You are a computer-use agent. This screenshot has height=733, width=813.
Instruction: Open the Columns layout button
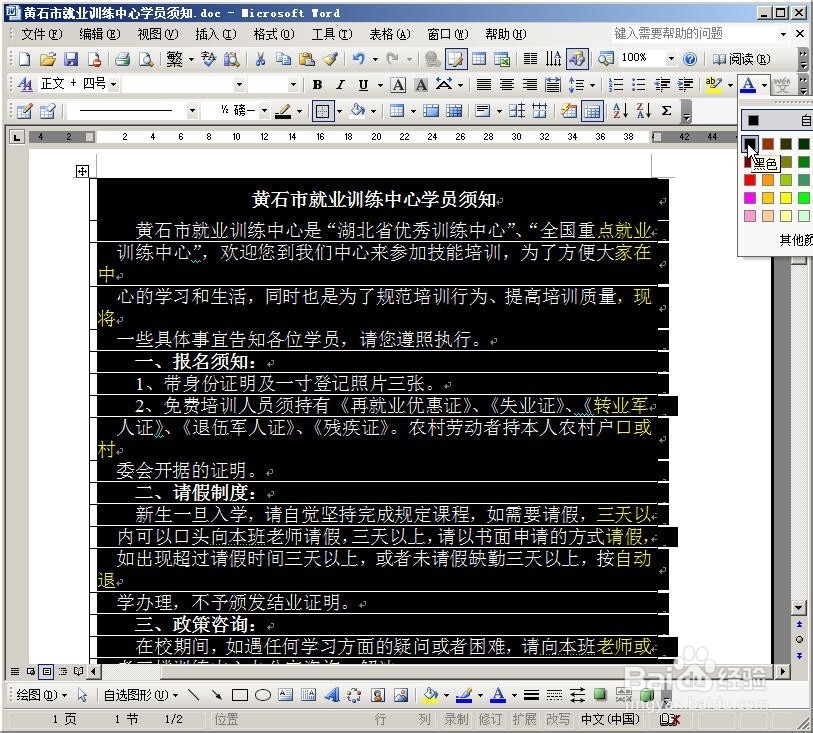tap(530, 59)
